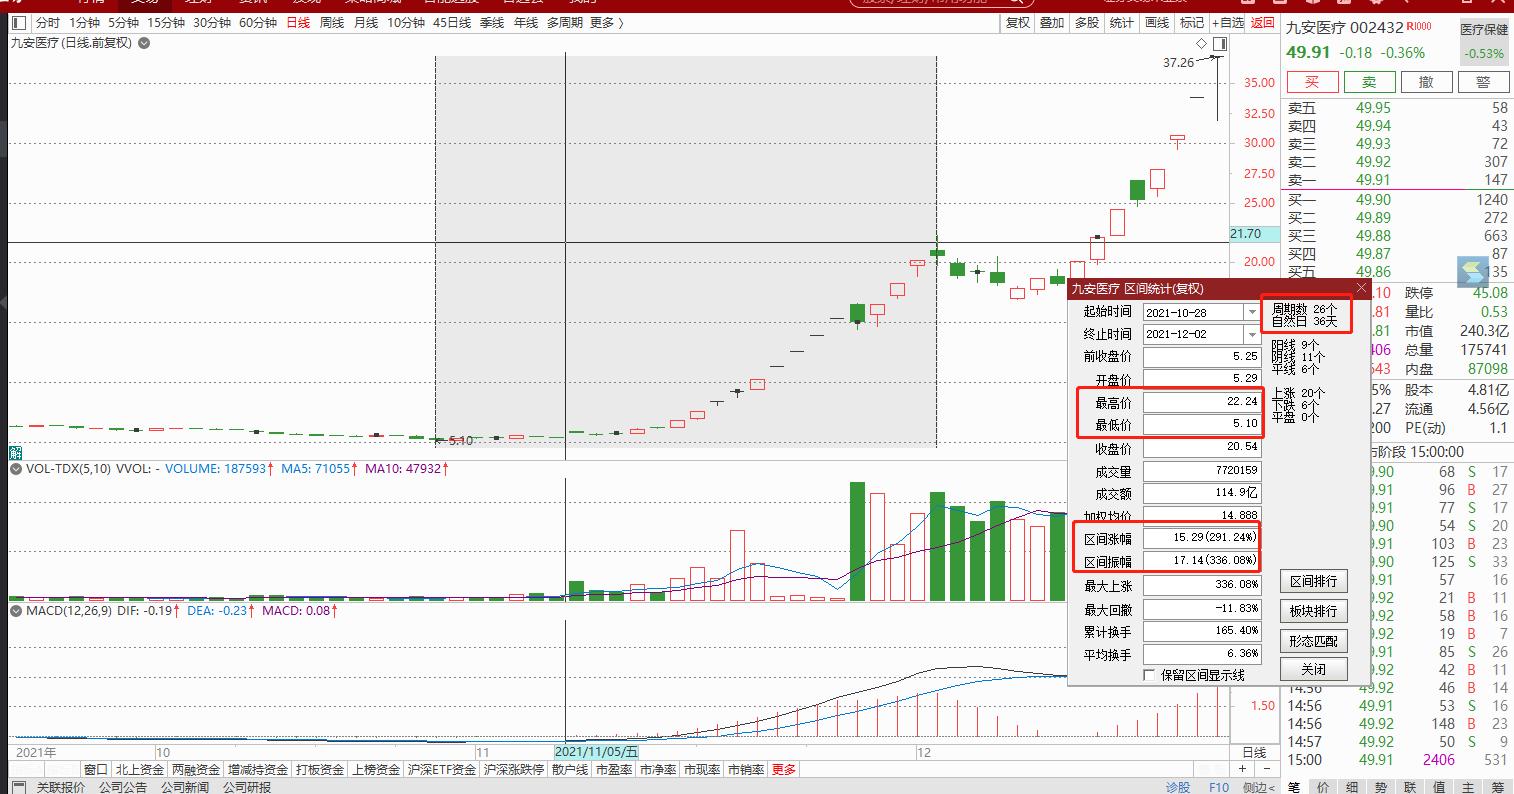
Task: Click the 复权 toolbar button
Action: click(x=1018, y=23)
